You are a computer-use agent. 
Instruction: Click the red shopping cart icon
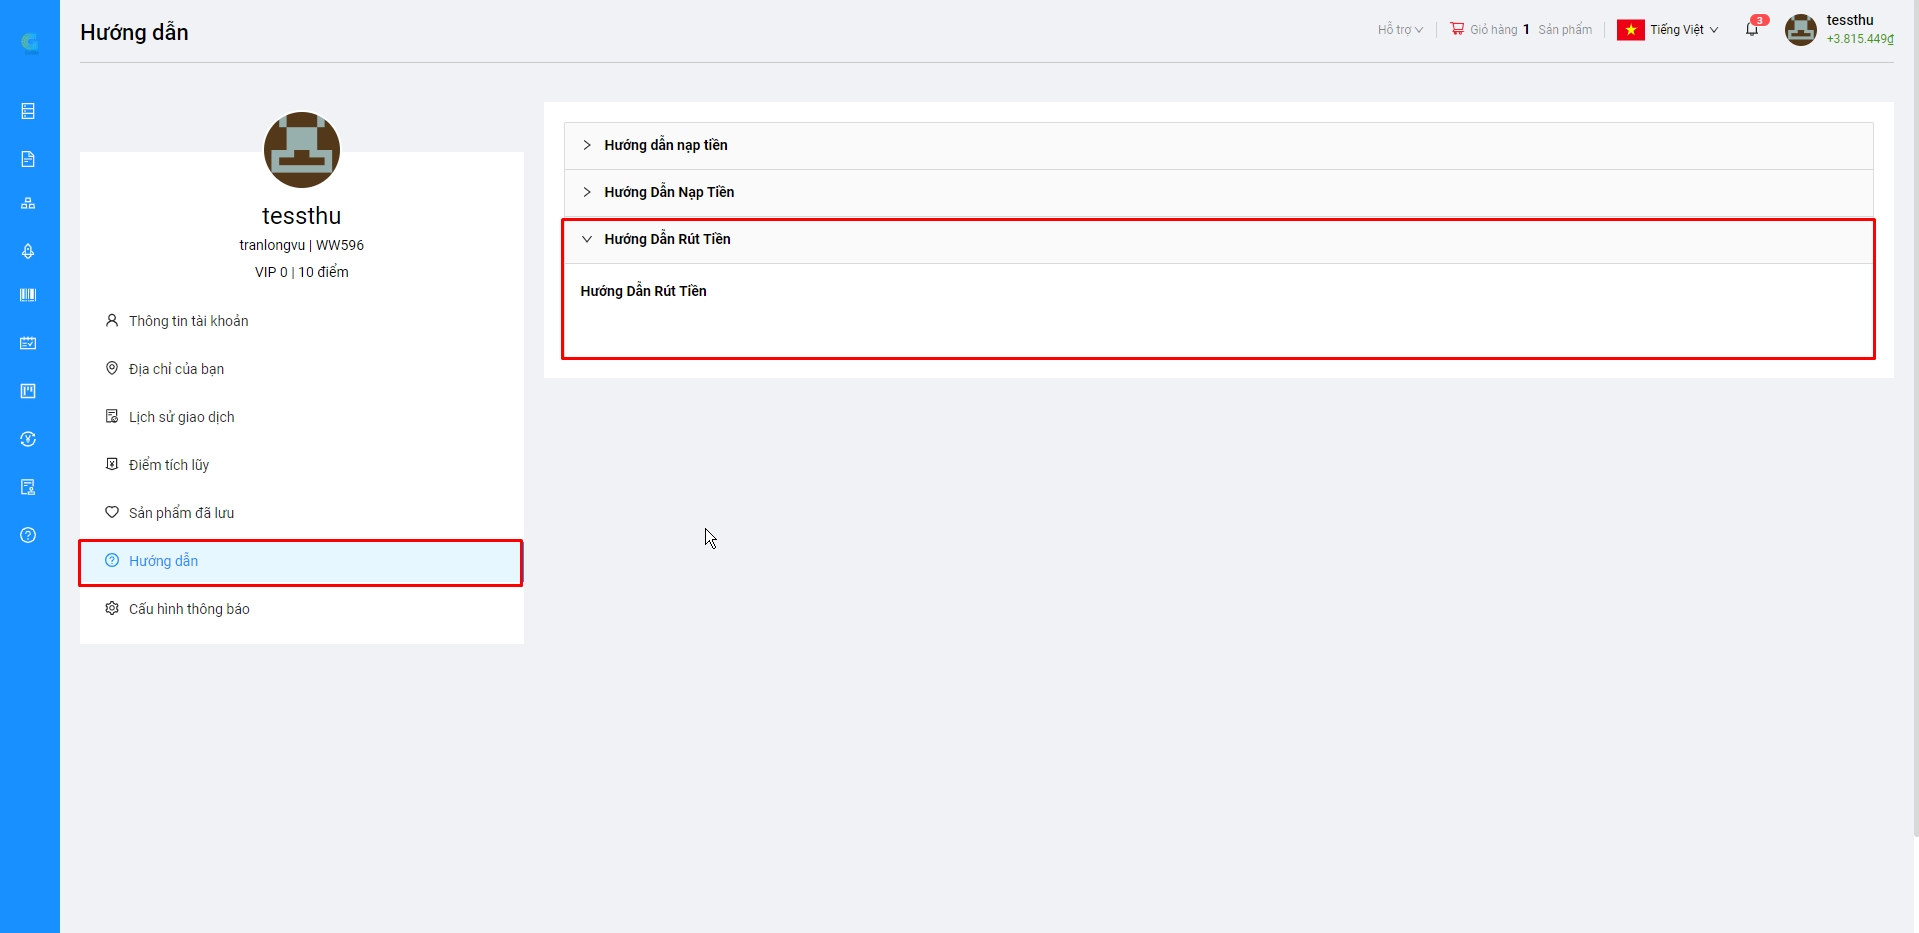(1457, 29)
